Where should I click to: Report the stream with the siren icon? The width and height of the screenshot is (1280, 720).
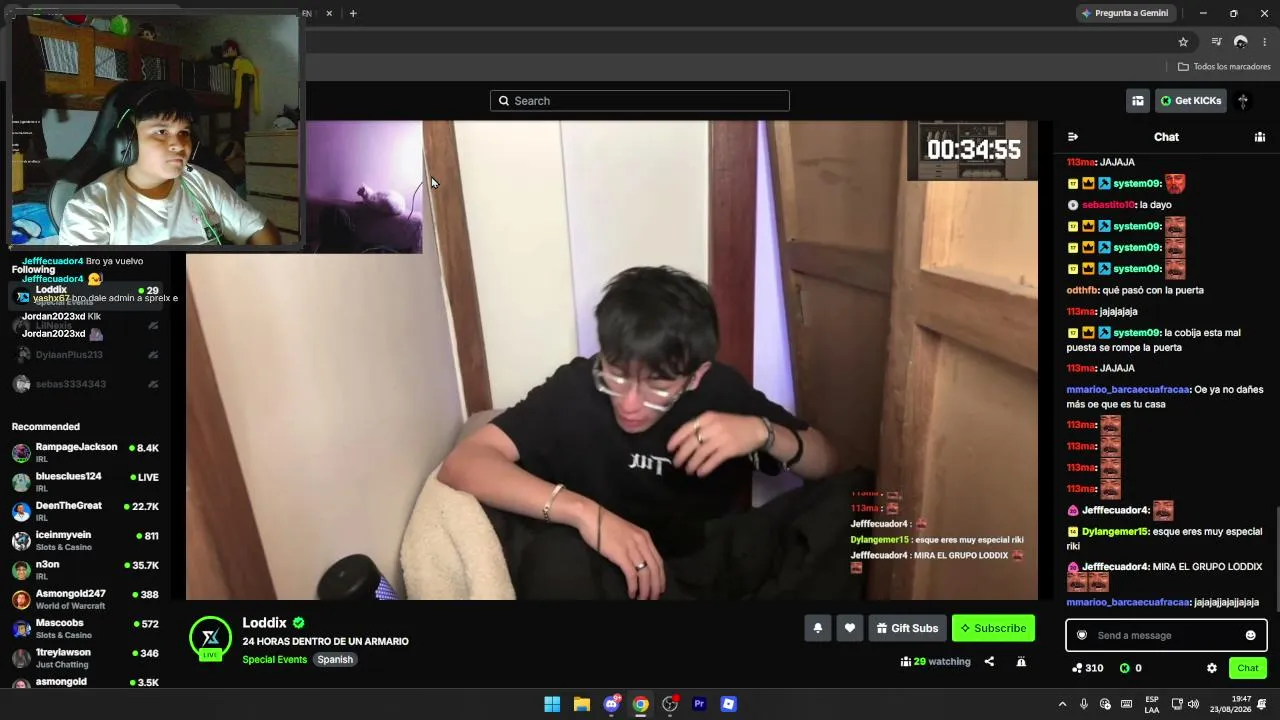(1021, 661)
